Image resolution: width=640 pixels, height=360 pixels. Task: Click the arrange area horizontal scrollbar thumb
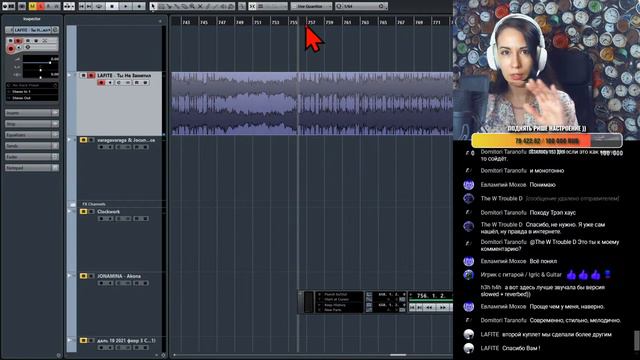pos(398,355)
